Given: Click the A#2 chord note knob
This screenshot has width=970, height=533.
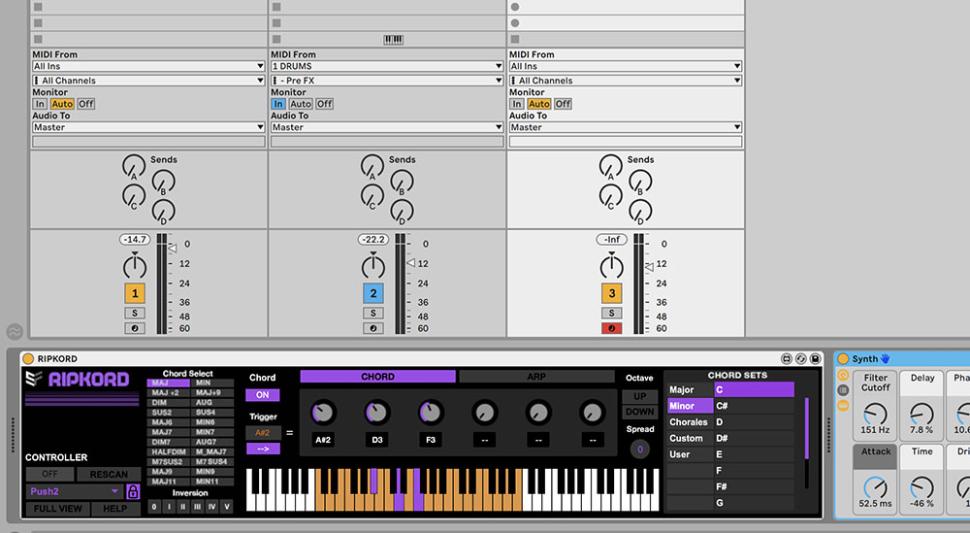Looking at the screenshot, I should tap(323, 412).
